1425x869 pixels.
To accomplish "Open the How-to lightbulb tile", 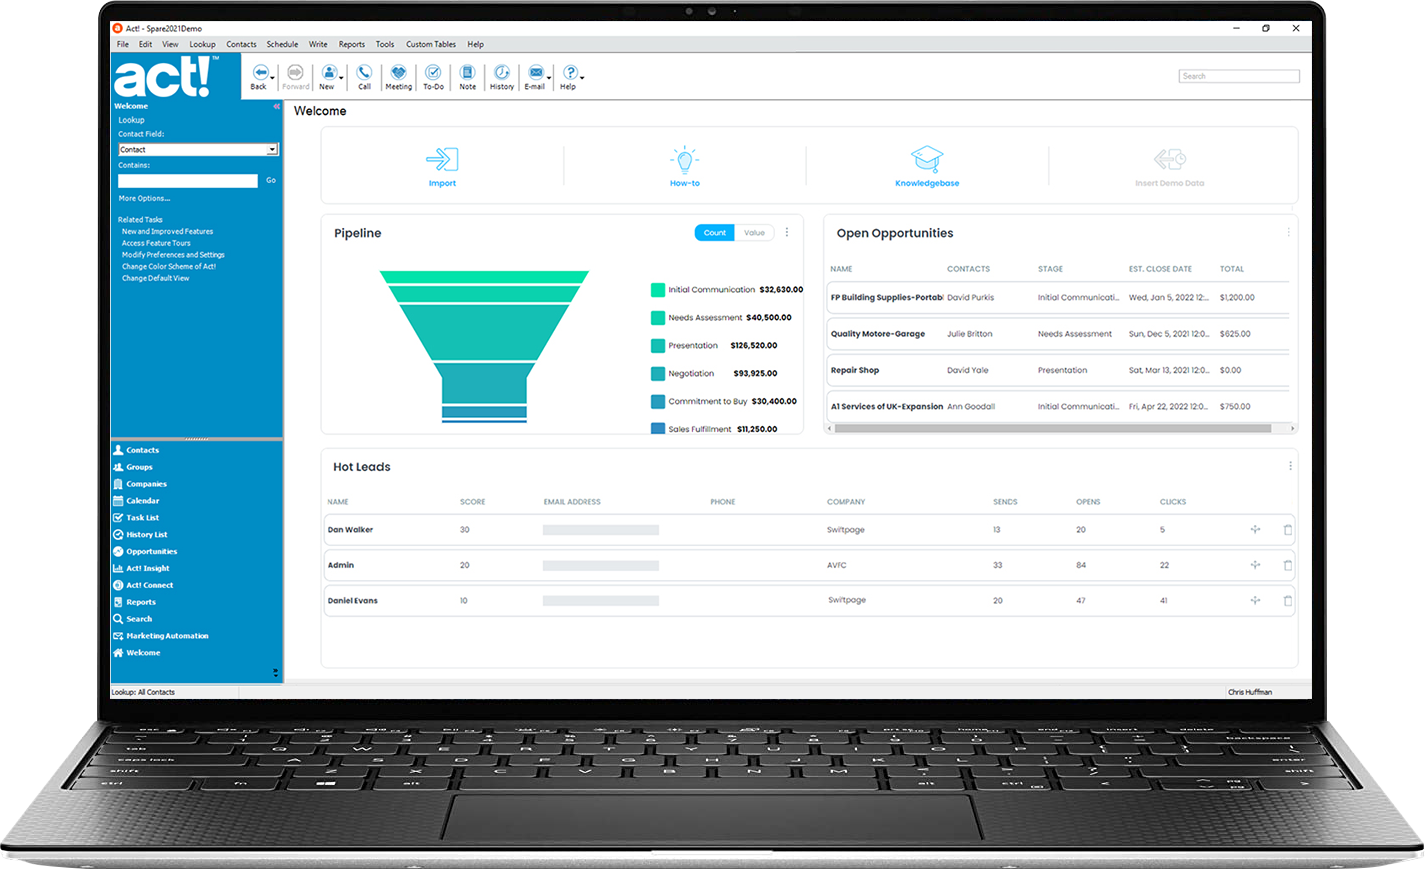I will [685, 159].
